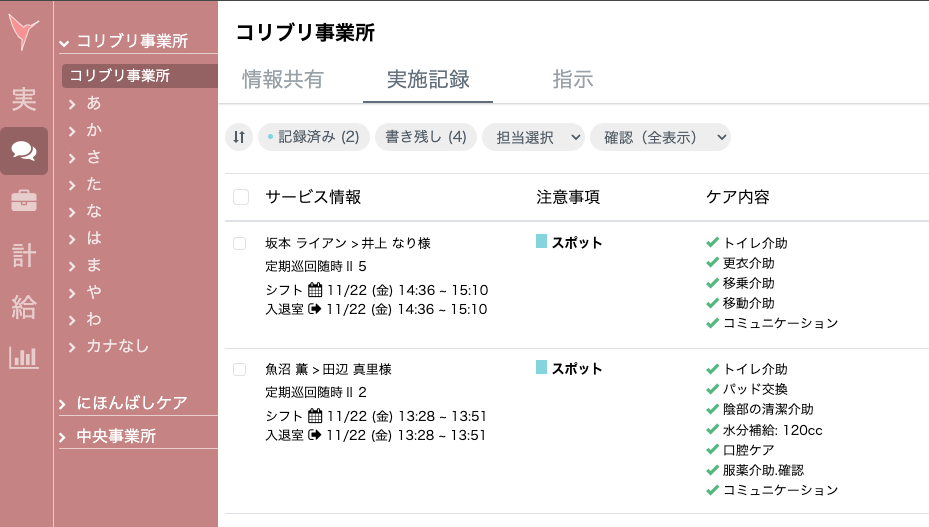The height and width of the screenshot is (527, 929).
Task: Filter by 書き残し (4)
Action: pyautogui.click(x=425, y=138)
